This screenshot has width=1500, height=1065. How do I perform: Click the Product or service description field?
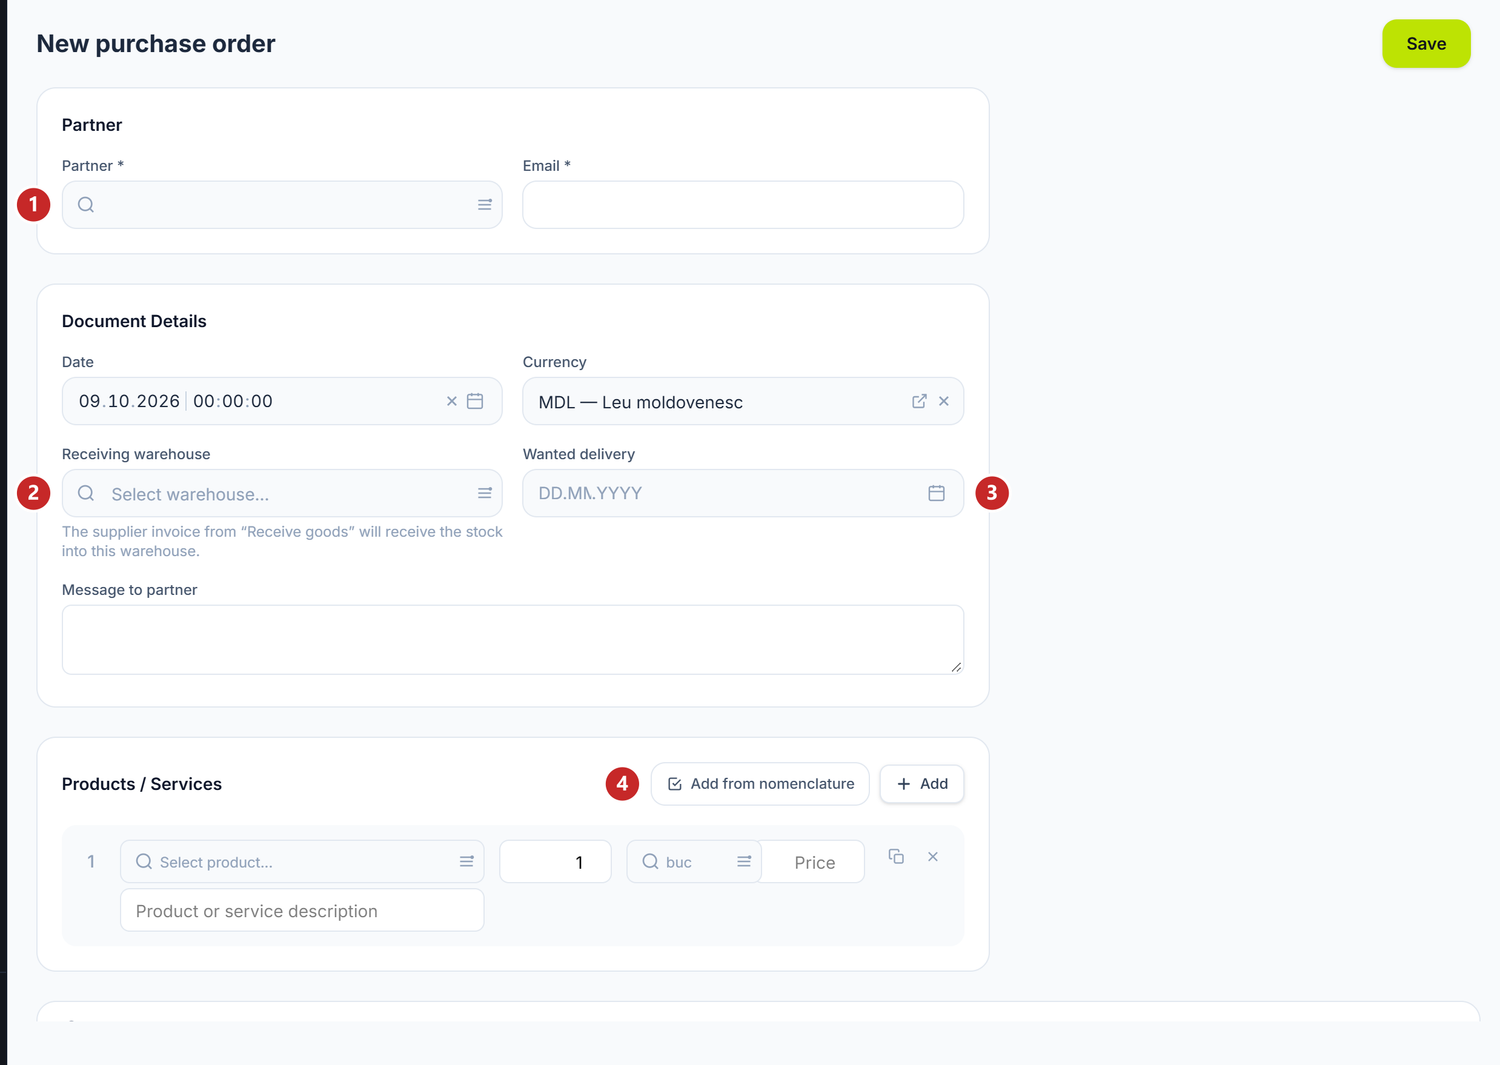[302, 911]
